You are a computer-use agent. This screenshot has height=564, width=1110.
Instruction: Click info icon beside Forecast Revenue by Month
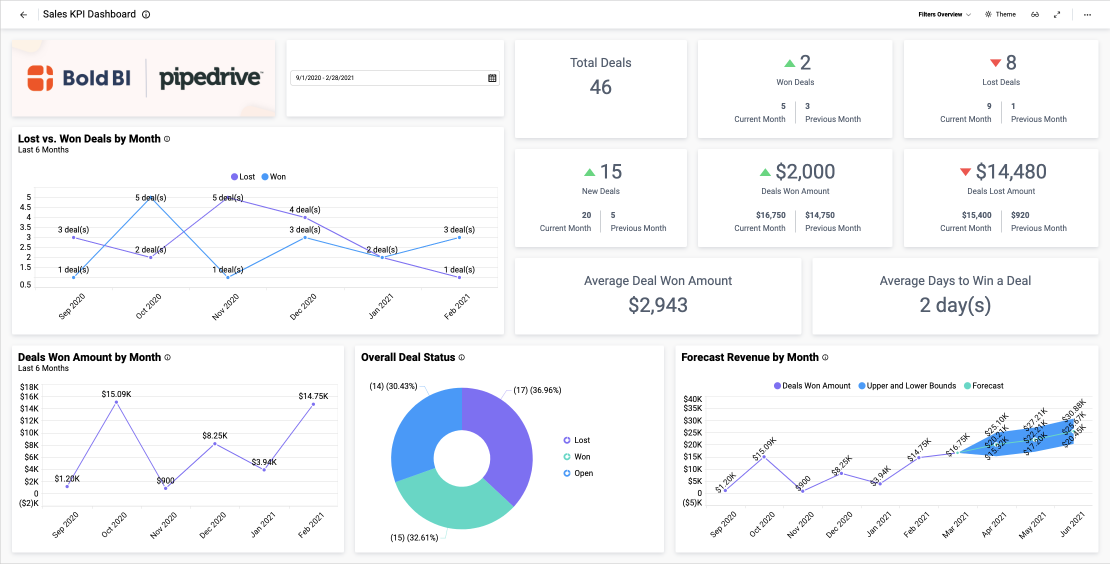[x=825, y=357]
